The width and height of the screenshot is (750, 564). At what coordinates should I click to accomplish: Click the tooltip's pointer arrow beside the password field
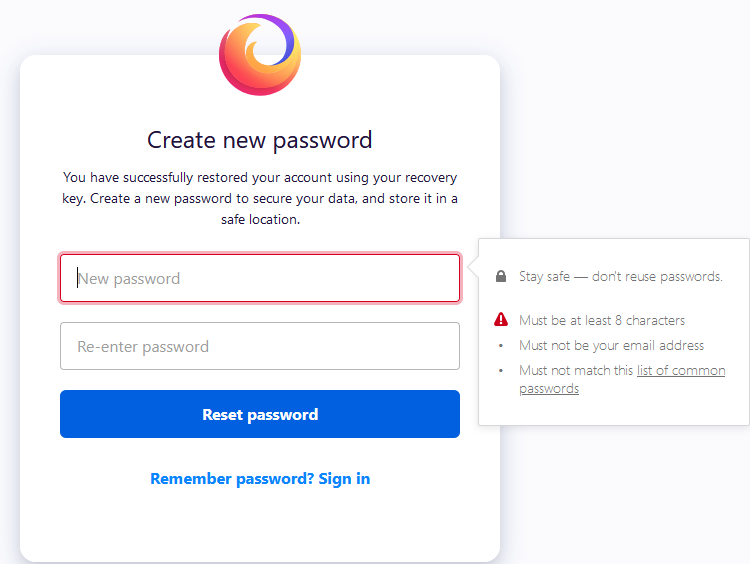[x=473, y=267]
